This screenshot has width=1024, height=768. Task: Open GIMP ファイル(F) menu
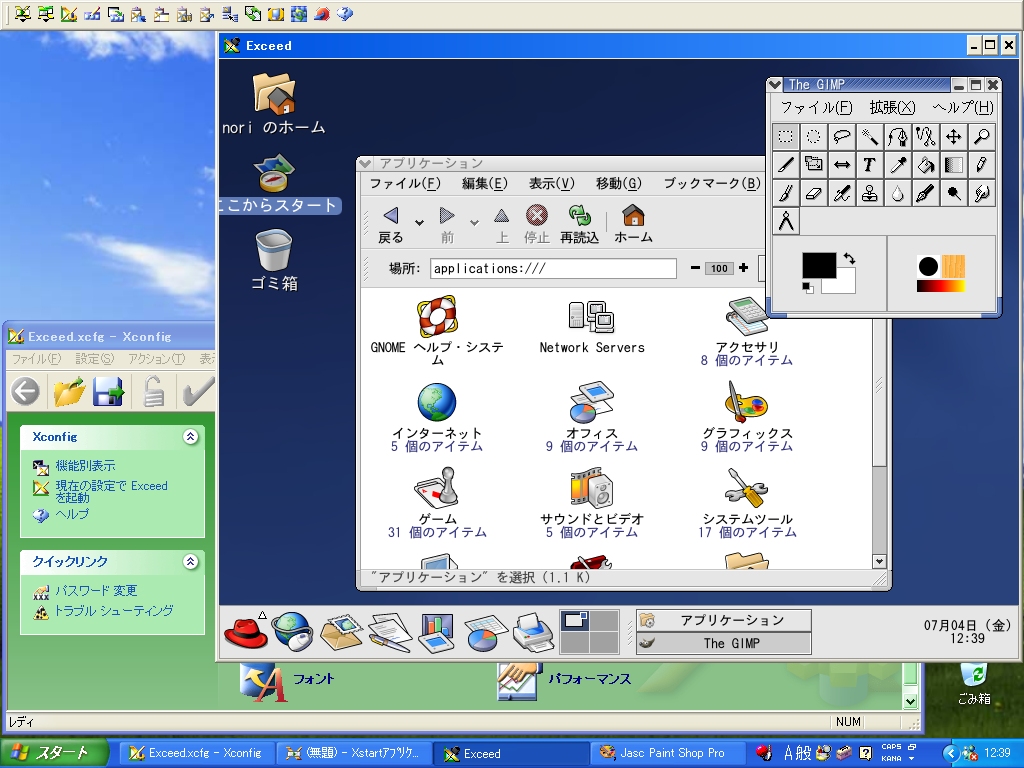pyautogui.click(x=816, y=107)
